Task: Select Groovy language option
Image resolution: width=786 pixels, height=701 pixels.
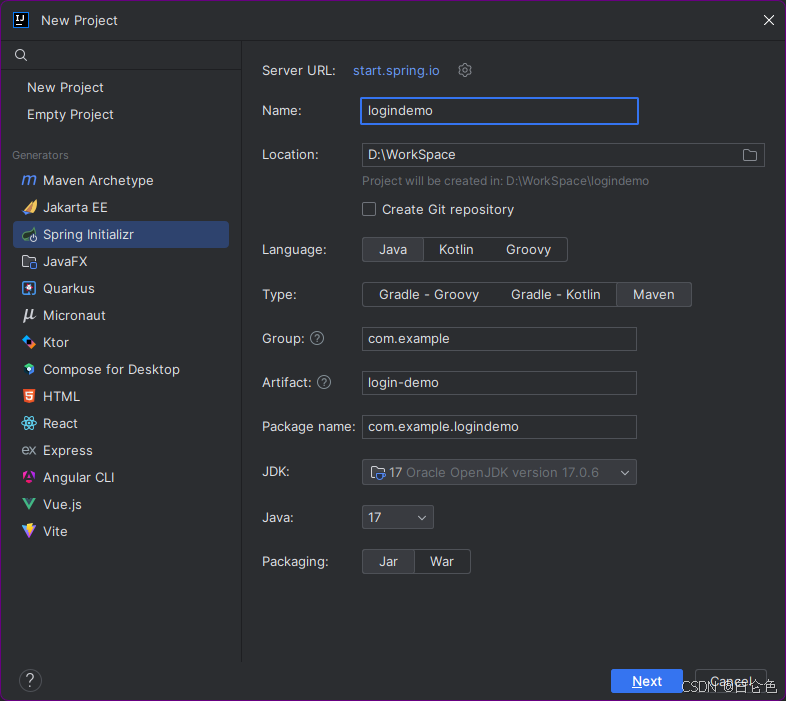Action: pos(528,250)
